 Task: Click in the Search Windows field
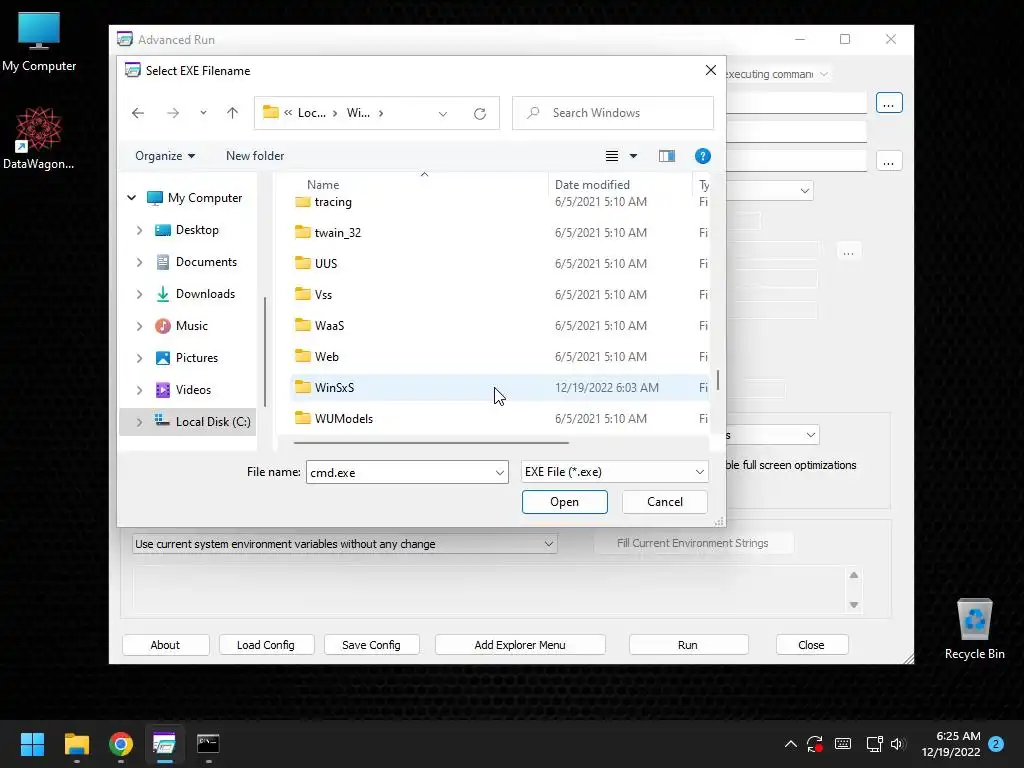[613, 113]
